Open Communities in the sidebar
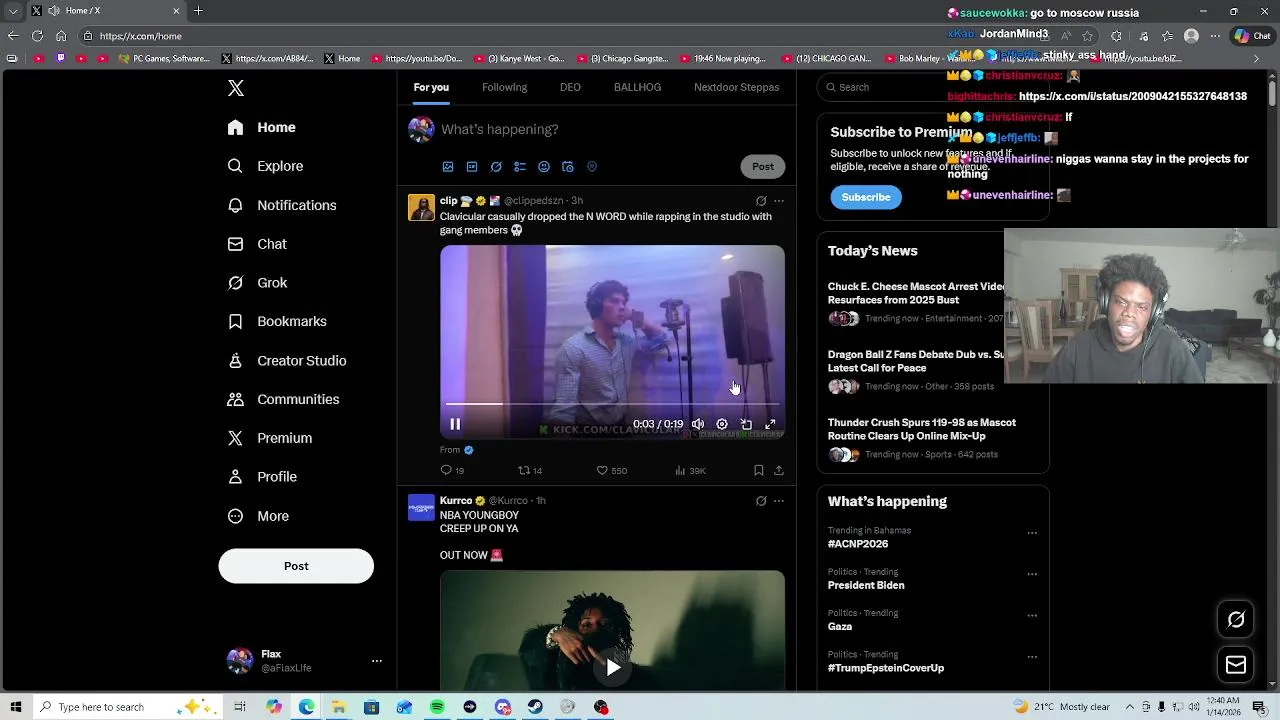The height and width of the screenshot is (720, 1280). [x=283, y=399]
